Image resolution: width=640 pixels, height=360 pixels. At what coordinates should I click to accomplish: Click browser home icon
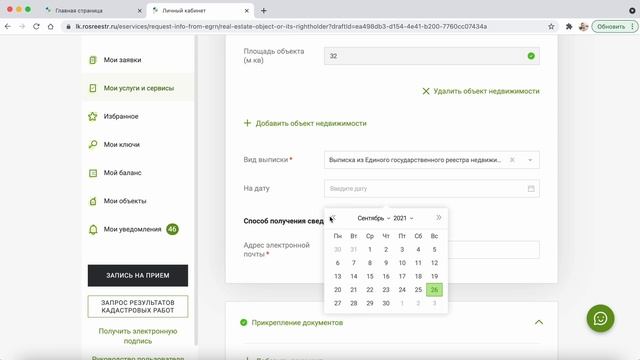(x=51, y=27)
